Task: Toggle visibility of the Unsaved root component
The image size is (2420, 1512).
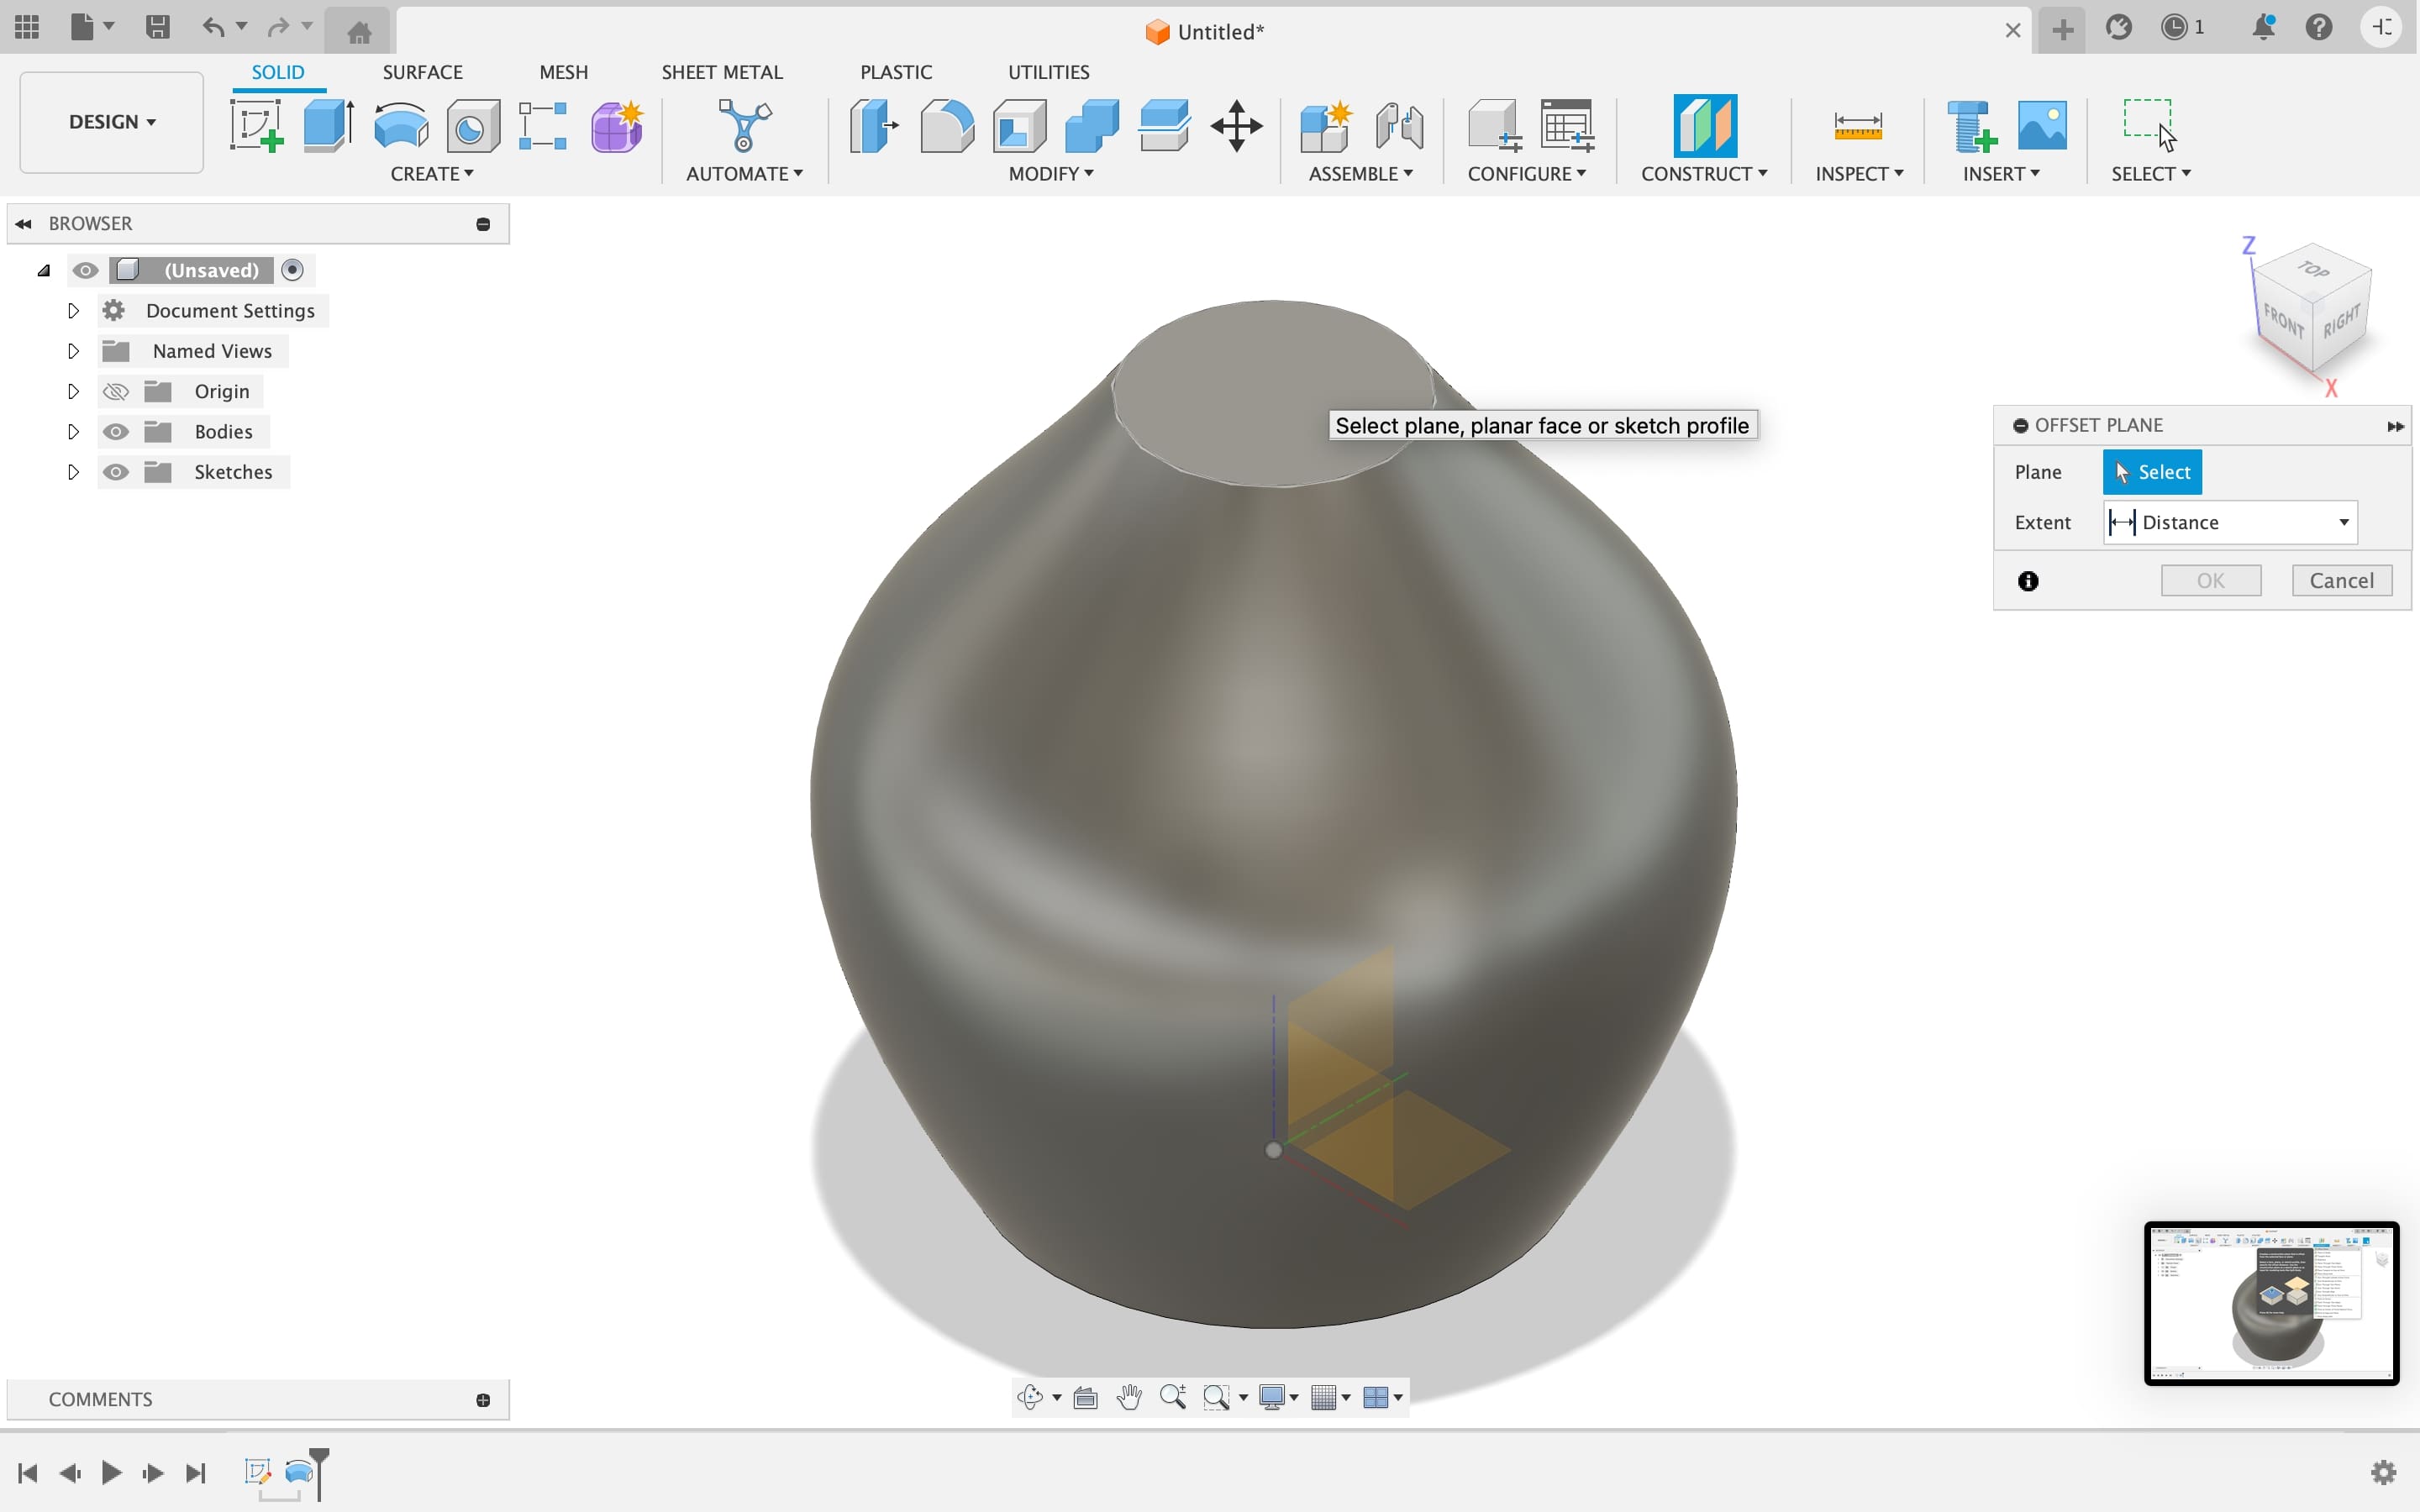Action: pos(86,270)
